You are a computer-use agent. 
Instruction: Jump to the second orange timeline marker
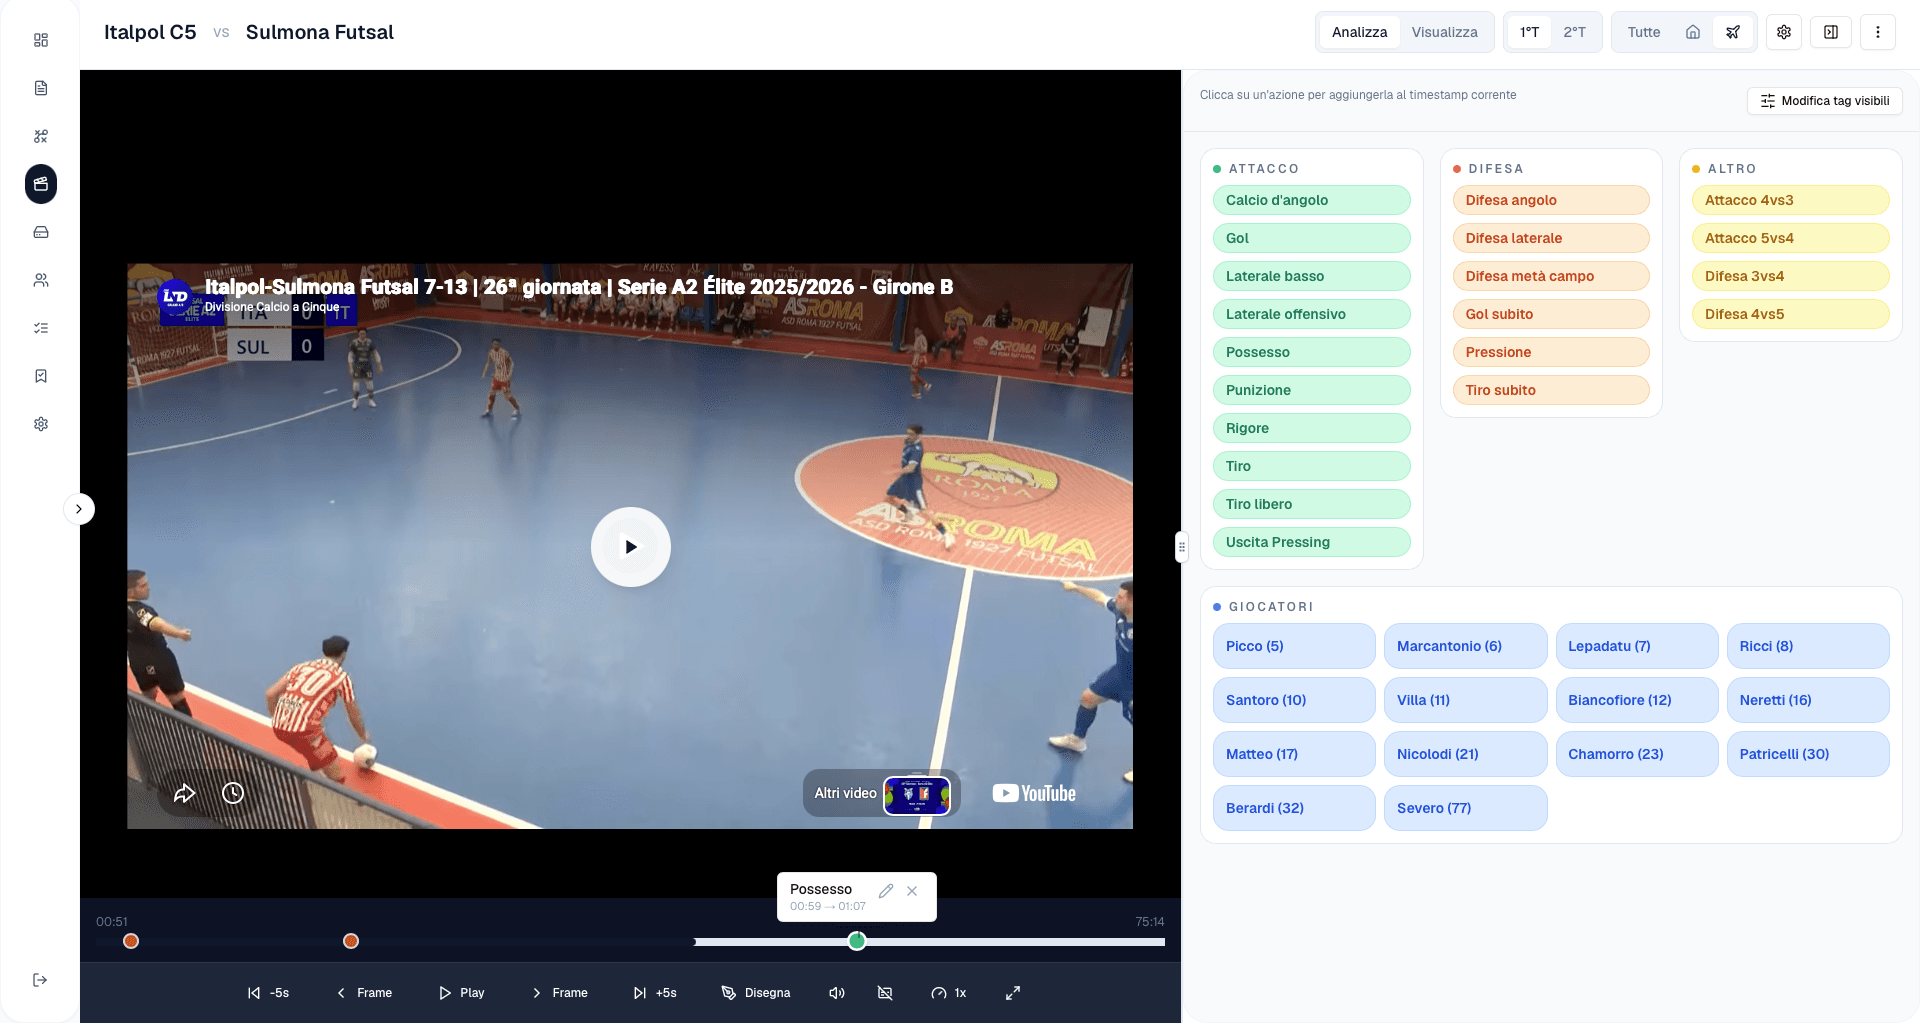click(351, 941)
